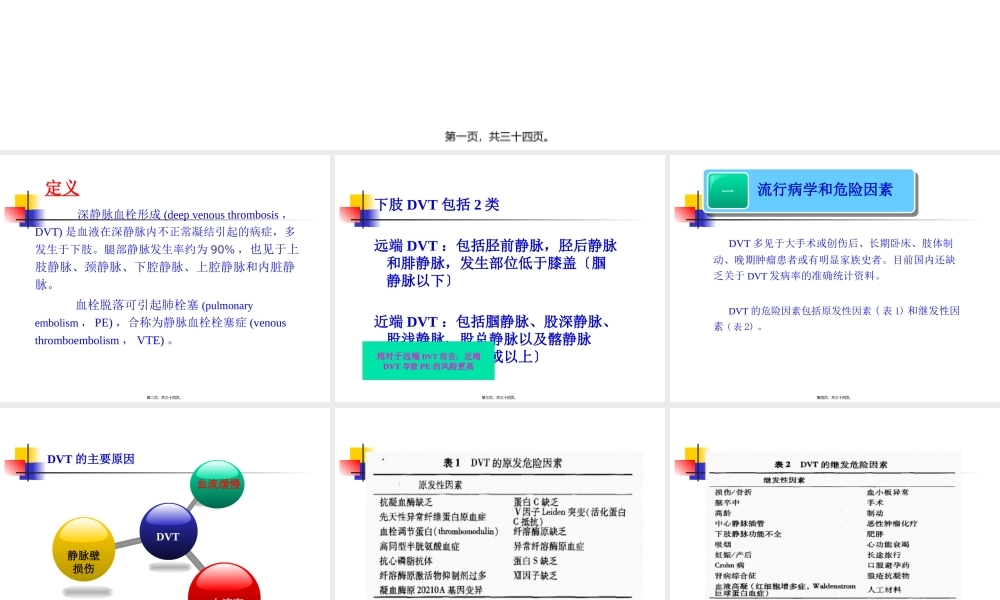
Task: Select the first slide titled 定义
Action: 165,278
